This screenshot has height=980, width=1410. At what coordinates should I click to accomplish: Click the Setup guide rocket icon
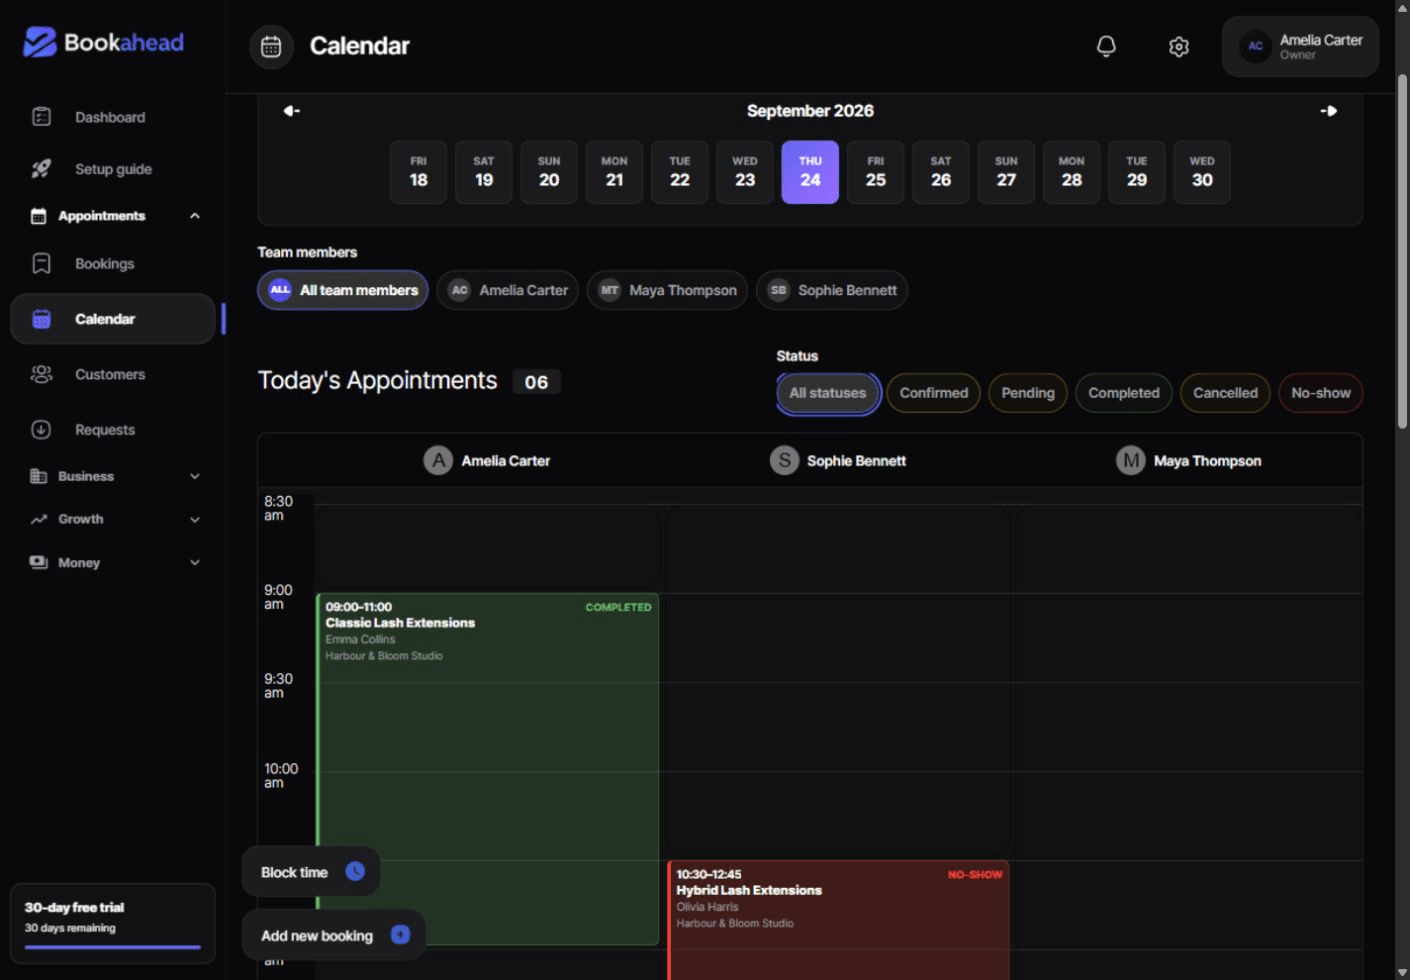pyautogui.click(x=41, y=169)
